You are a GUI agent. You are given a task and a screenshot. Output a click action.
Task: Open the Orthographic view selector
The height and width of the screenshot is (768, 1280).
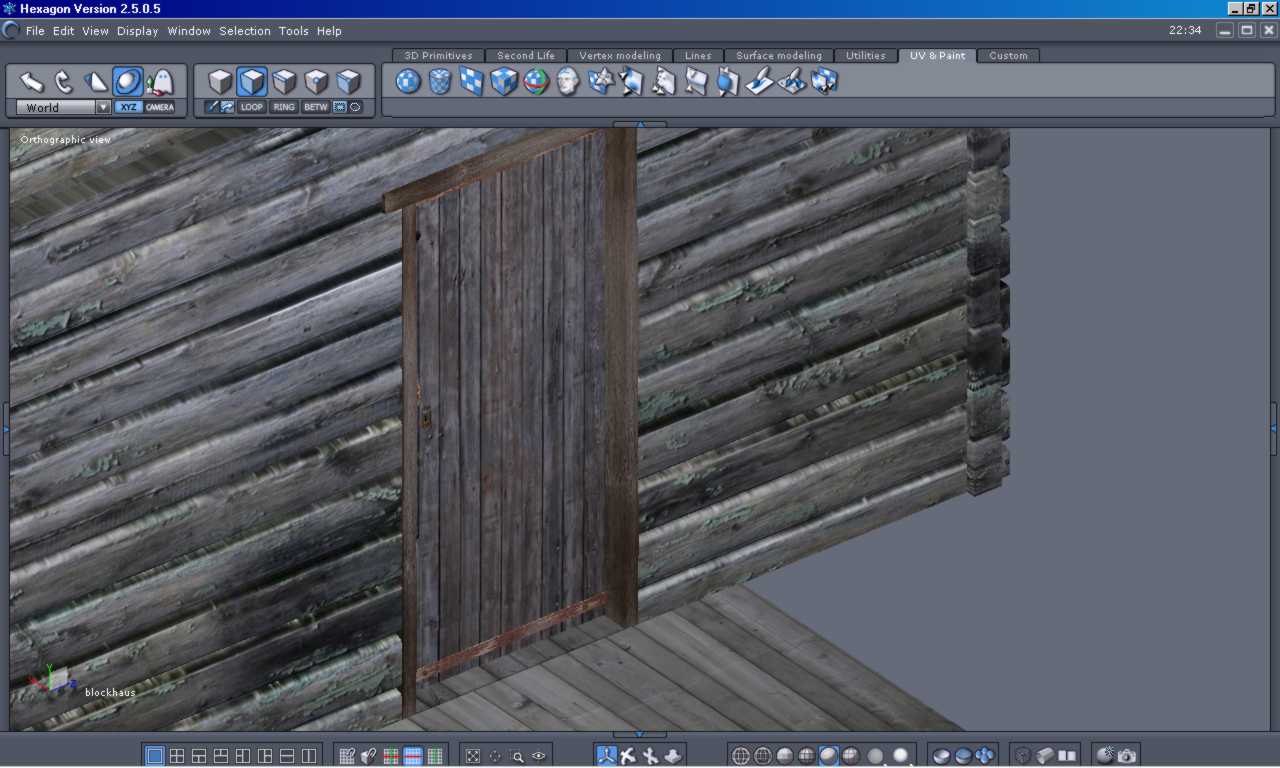pyautogui.click(x=66, y=139)
